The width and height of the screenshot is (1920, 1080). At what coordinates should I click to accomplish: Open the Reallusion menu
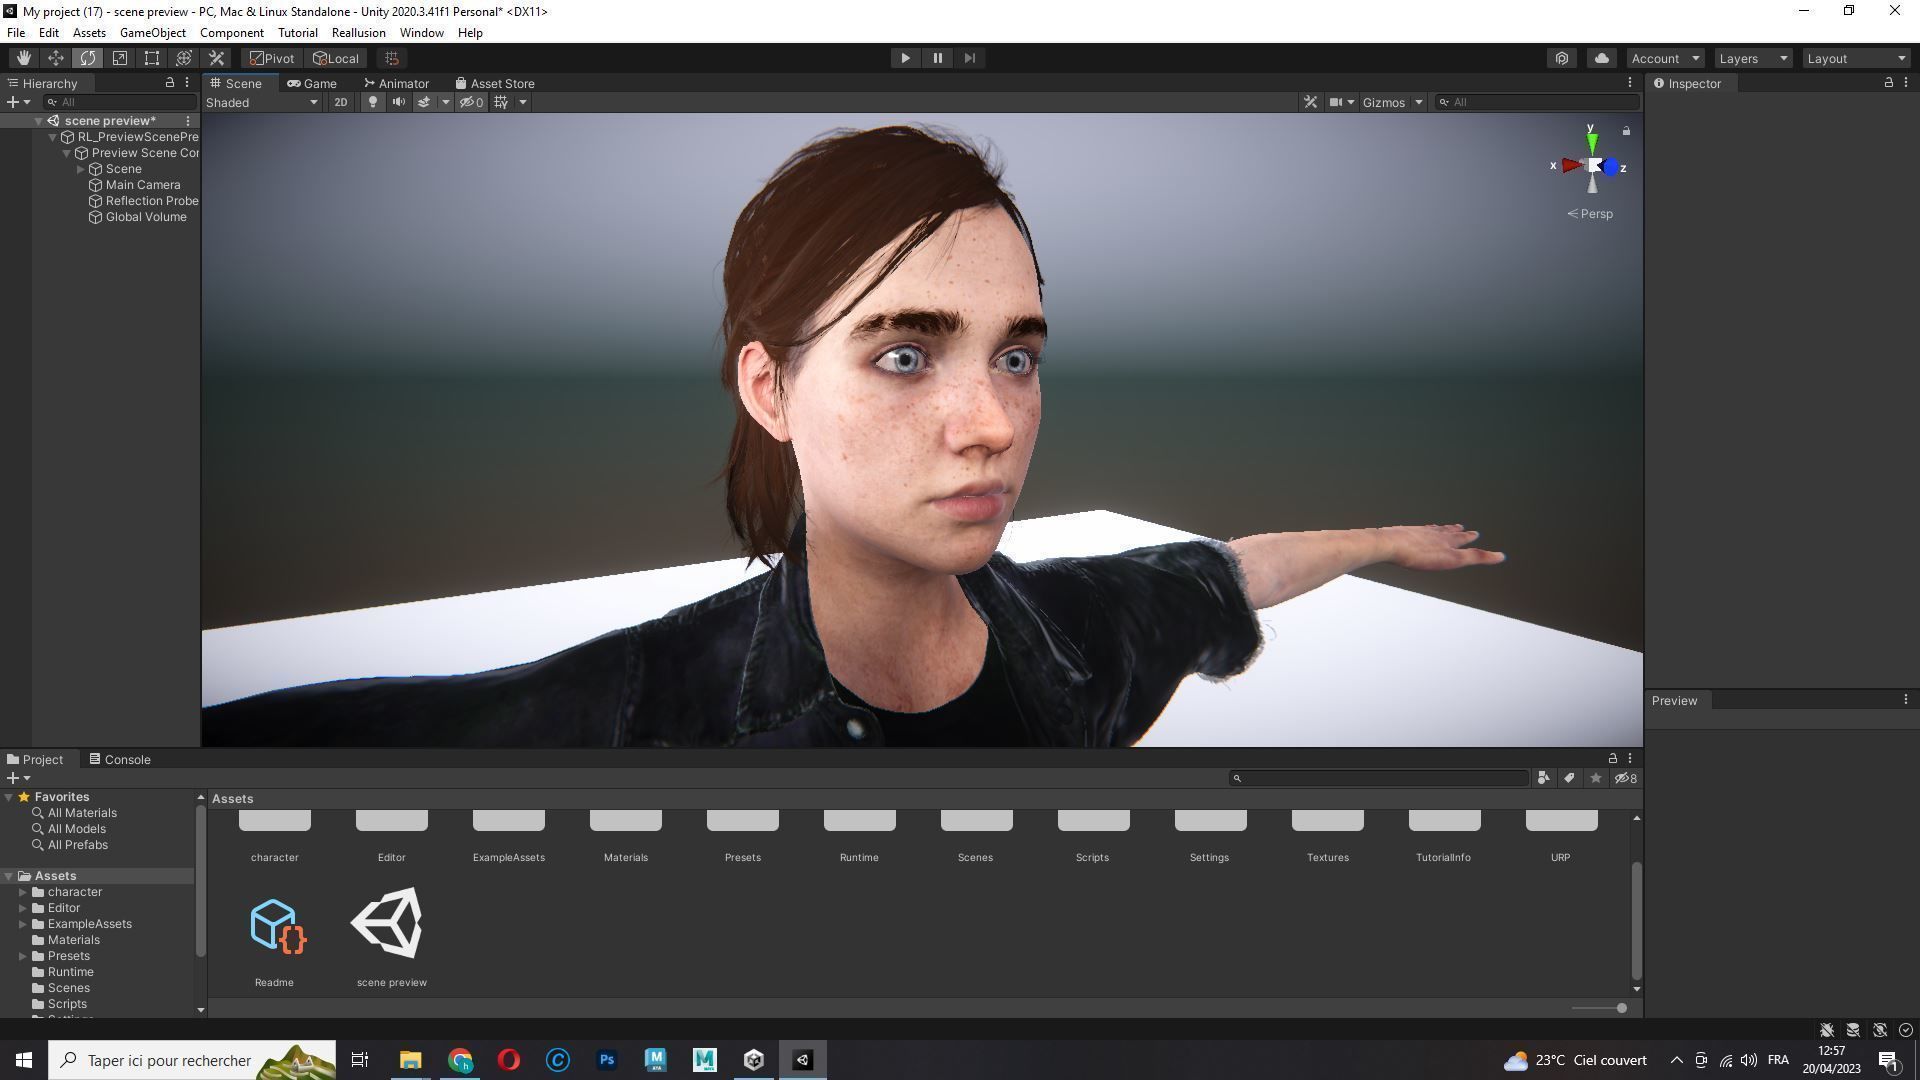point(358,33)
